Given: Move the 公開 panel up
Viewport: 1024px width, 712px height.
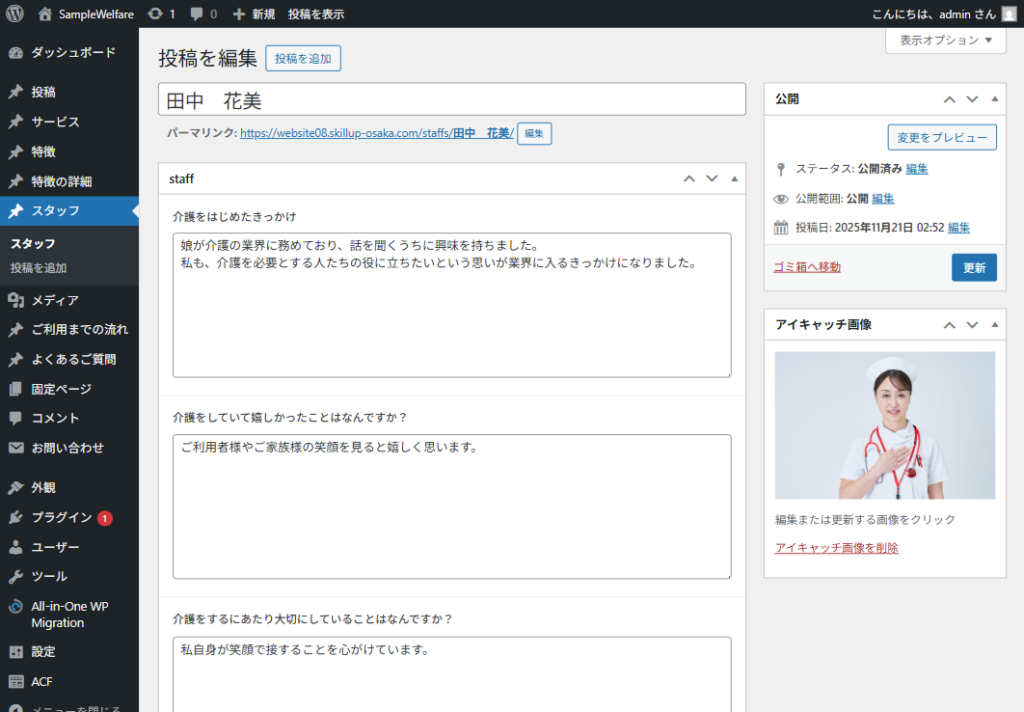Looking at the screenshot, I should pyautogui.click(x=949, y=99).
